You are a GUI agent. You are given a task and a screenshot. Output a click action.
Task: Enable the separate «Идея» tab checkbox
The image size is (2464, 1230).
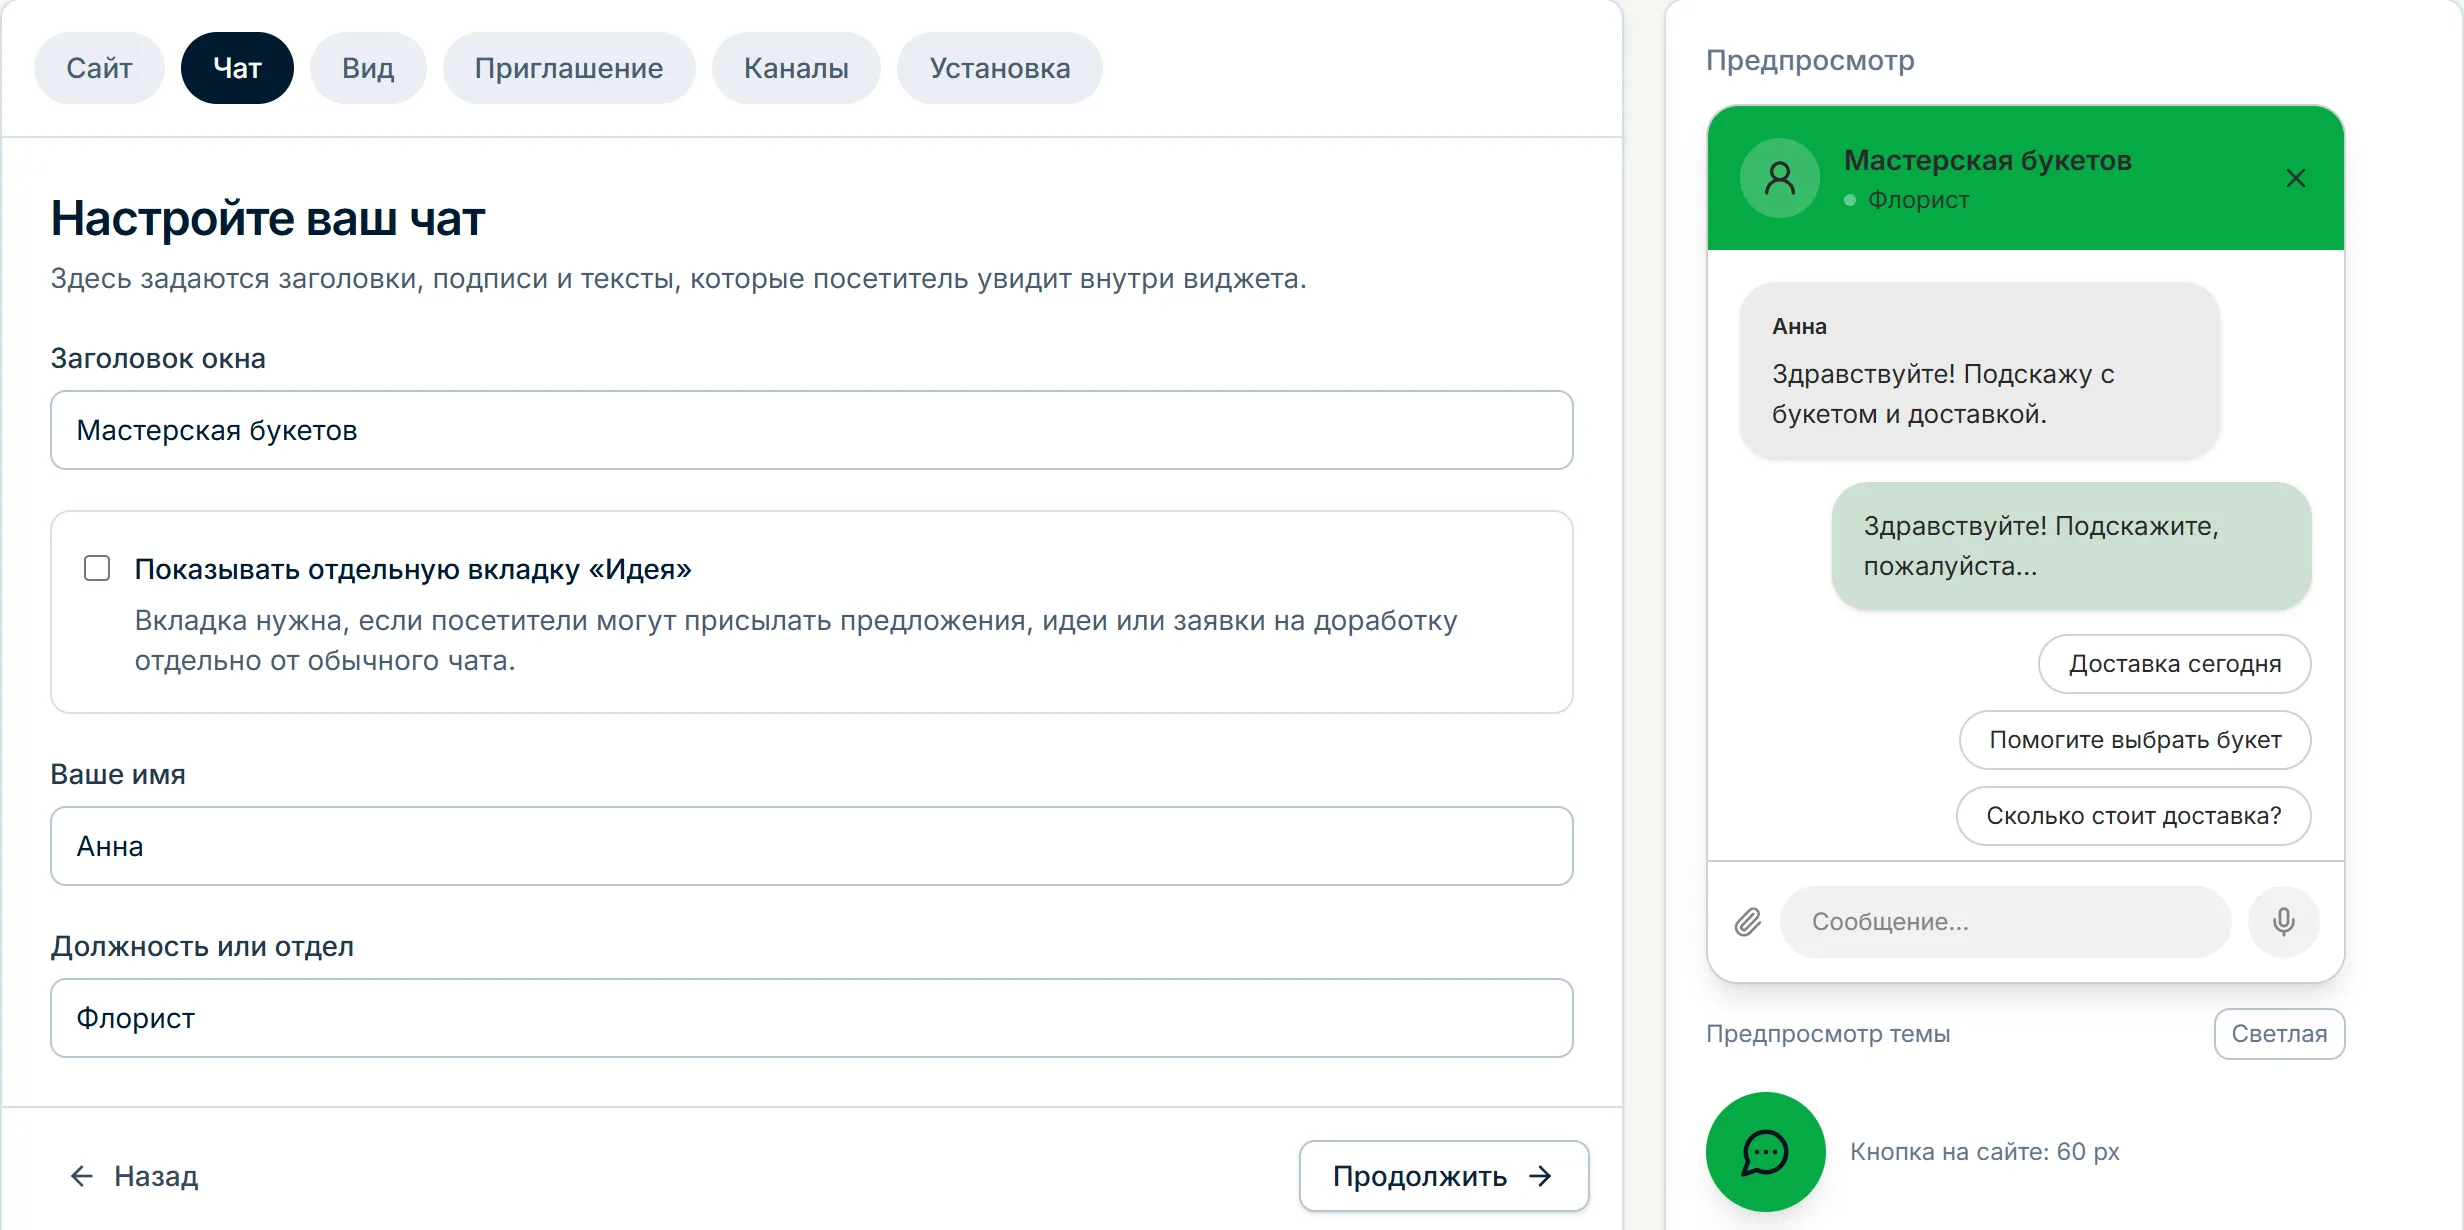pos(97,568)
